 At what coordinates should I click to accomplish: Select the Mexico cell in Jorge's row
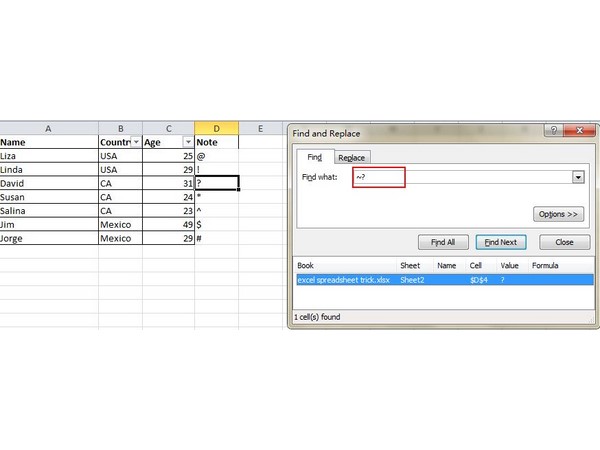(x=121, y=239)
